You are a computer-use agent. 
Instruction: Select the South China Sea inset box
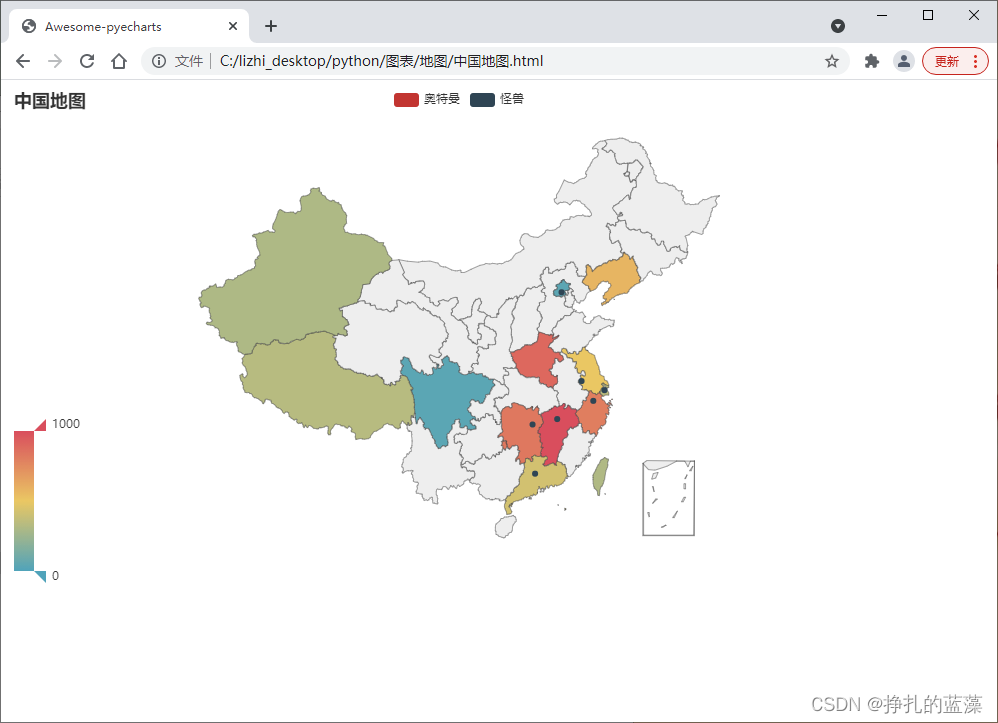pos(667,497)
